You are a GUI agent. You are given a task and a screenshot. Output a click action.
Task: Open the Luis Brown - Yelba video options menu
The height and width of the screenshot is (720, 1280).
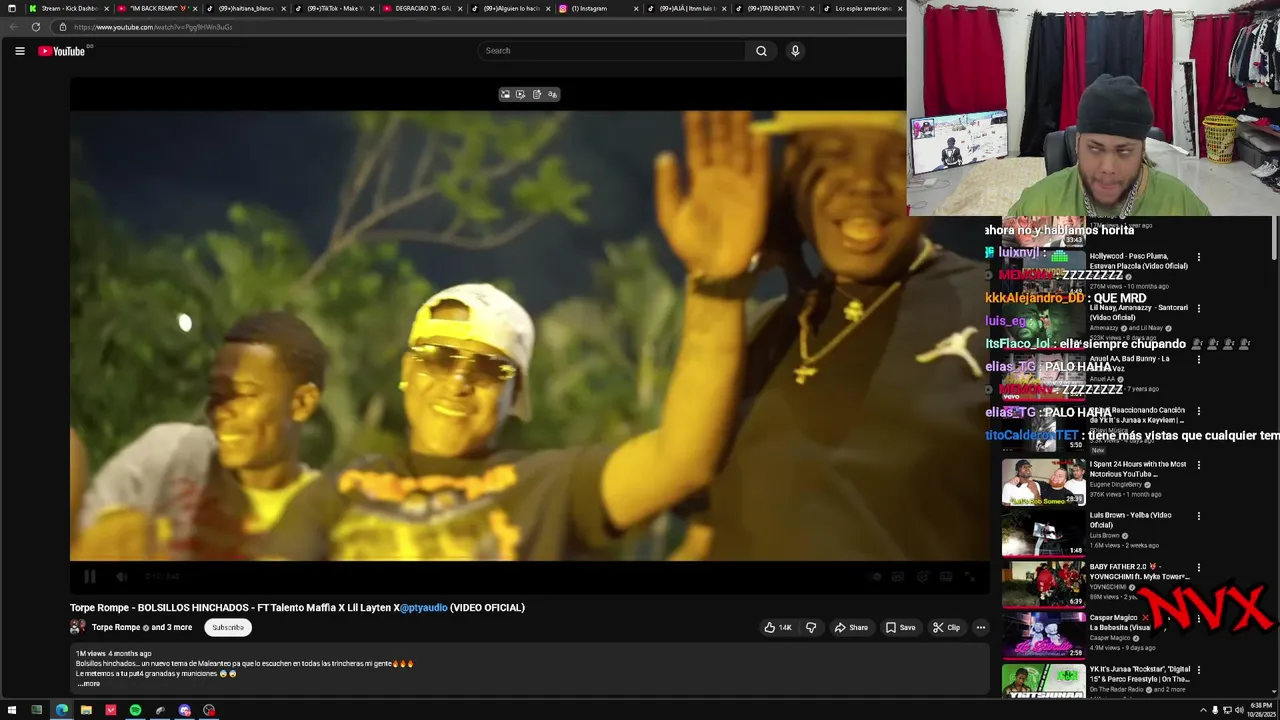click(1198, 516)
